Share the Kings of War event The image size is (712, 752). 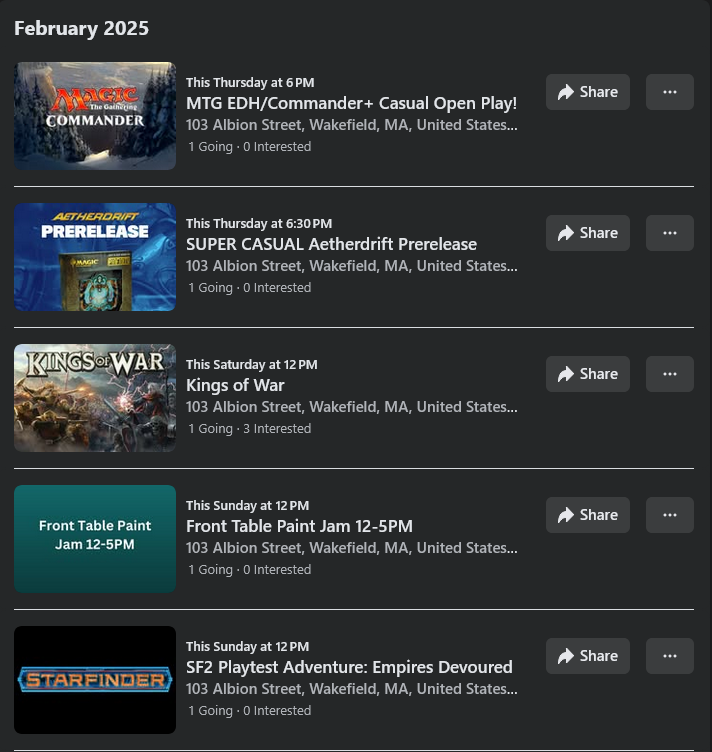(588, 374)
